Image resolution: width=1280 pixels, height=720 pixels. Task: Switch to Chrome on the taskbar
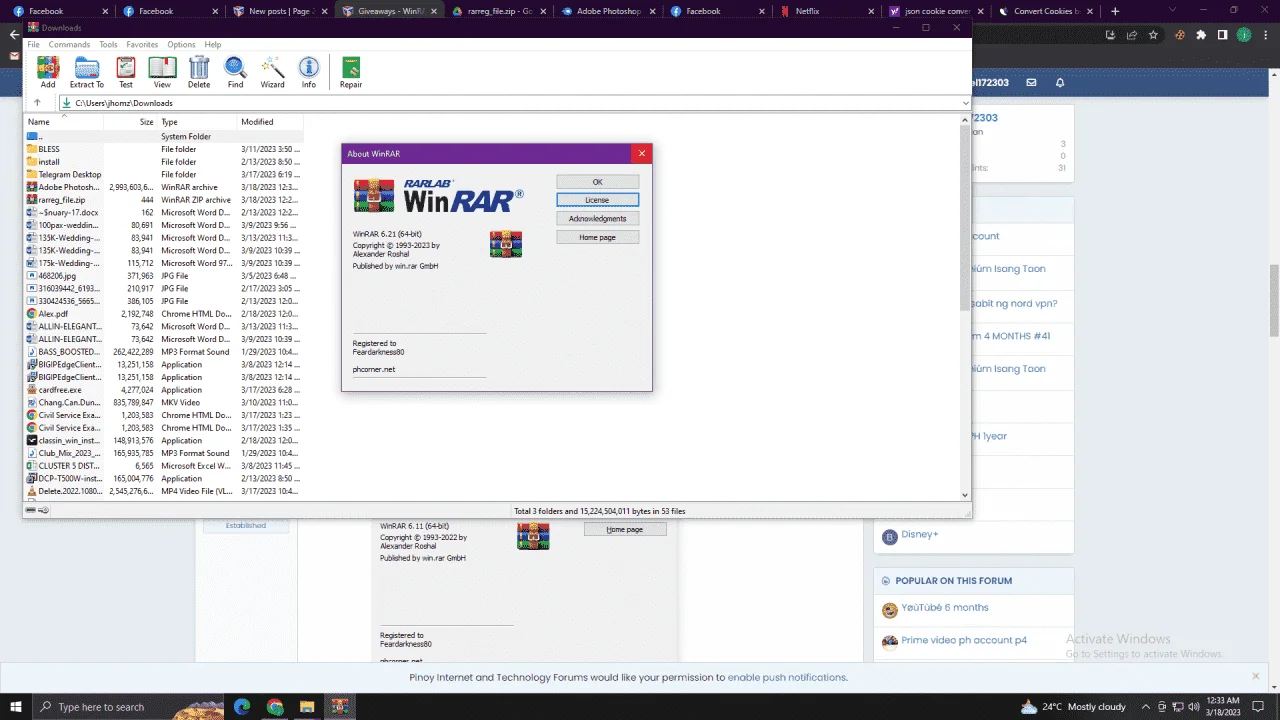pyautogui.click(x=275, y=707)
